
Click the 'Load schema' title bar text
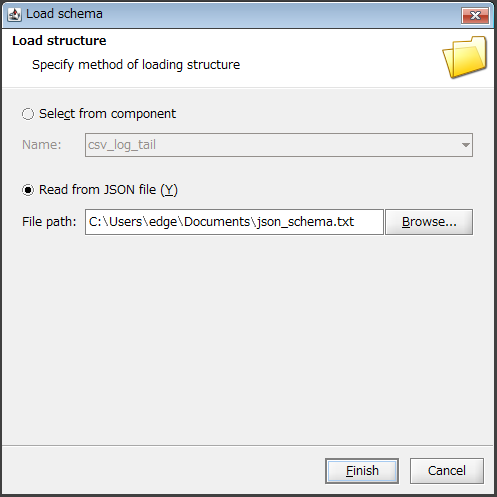pyautogui.click(x=64, y=14)
